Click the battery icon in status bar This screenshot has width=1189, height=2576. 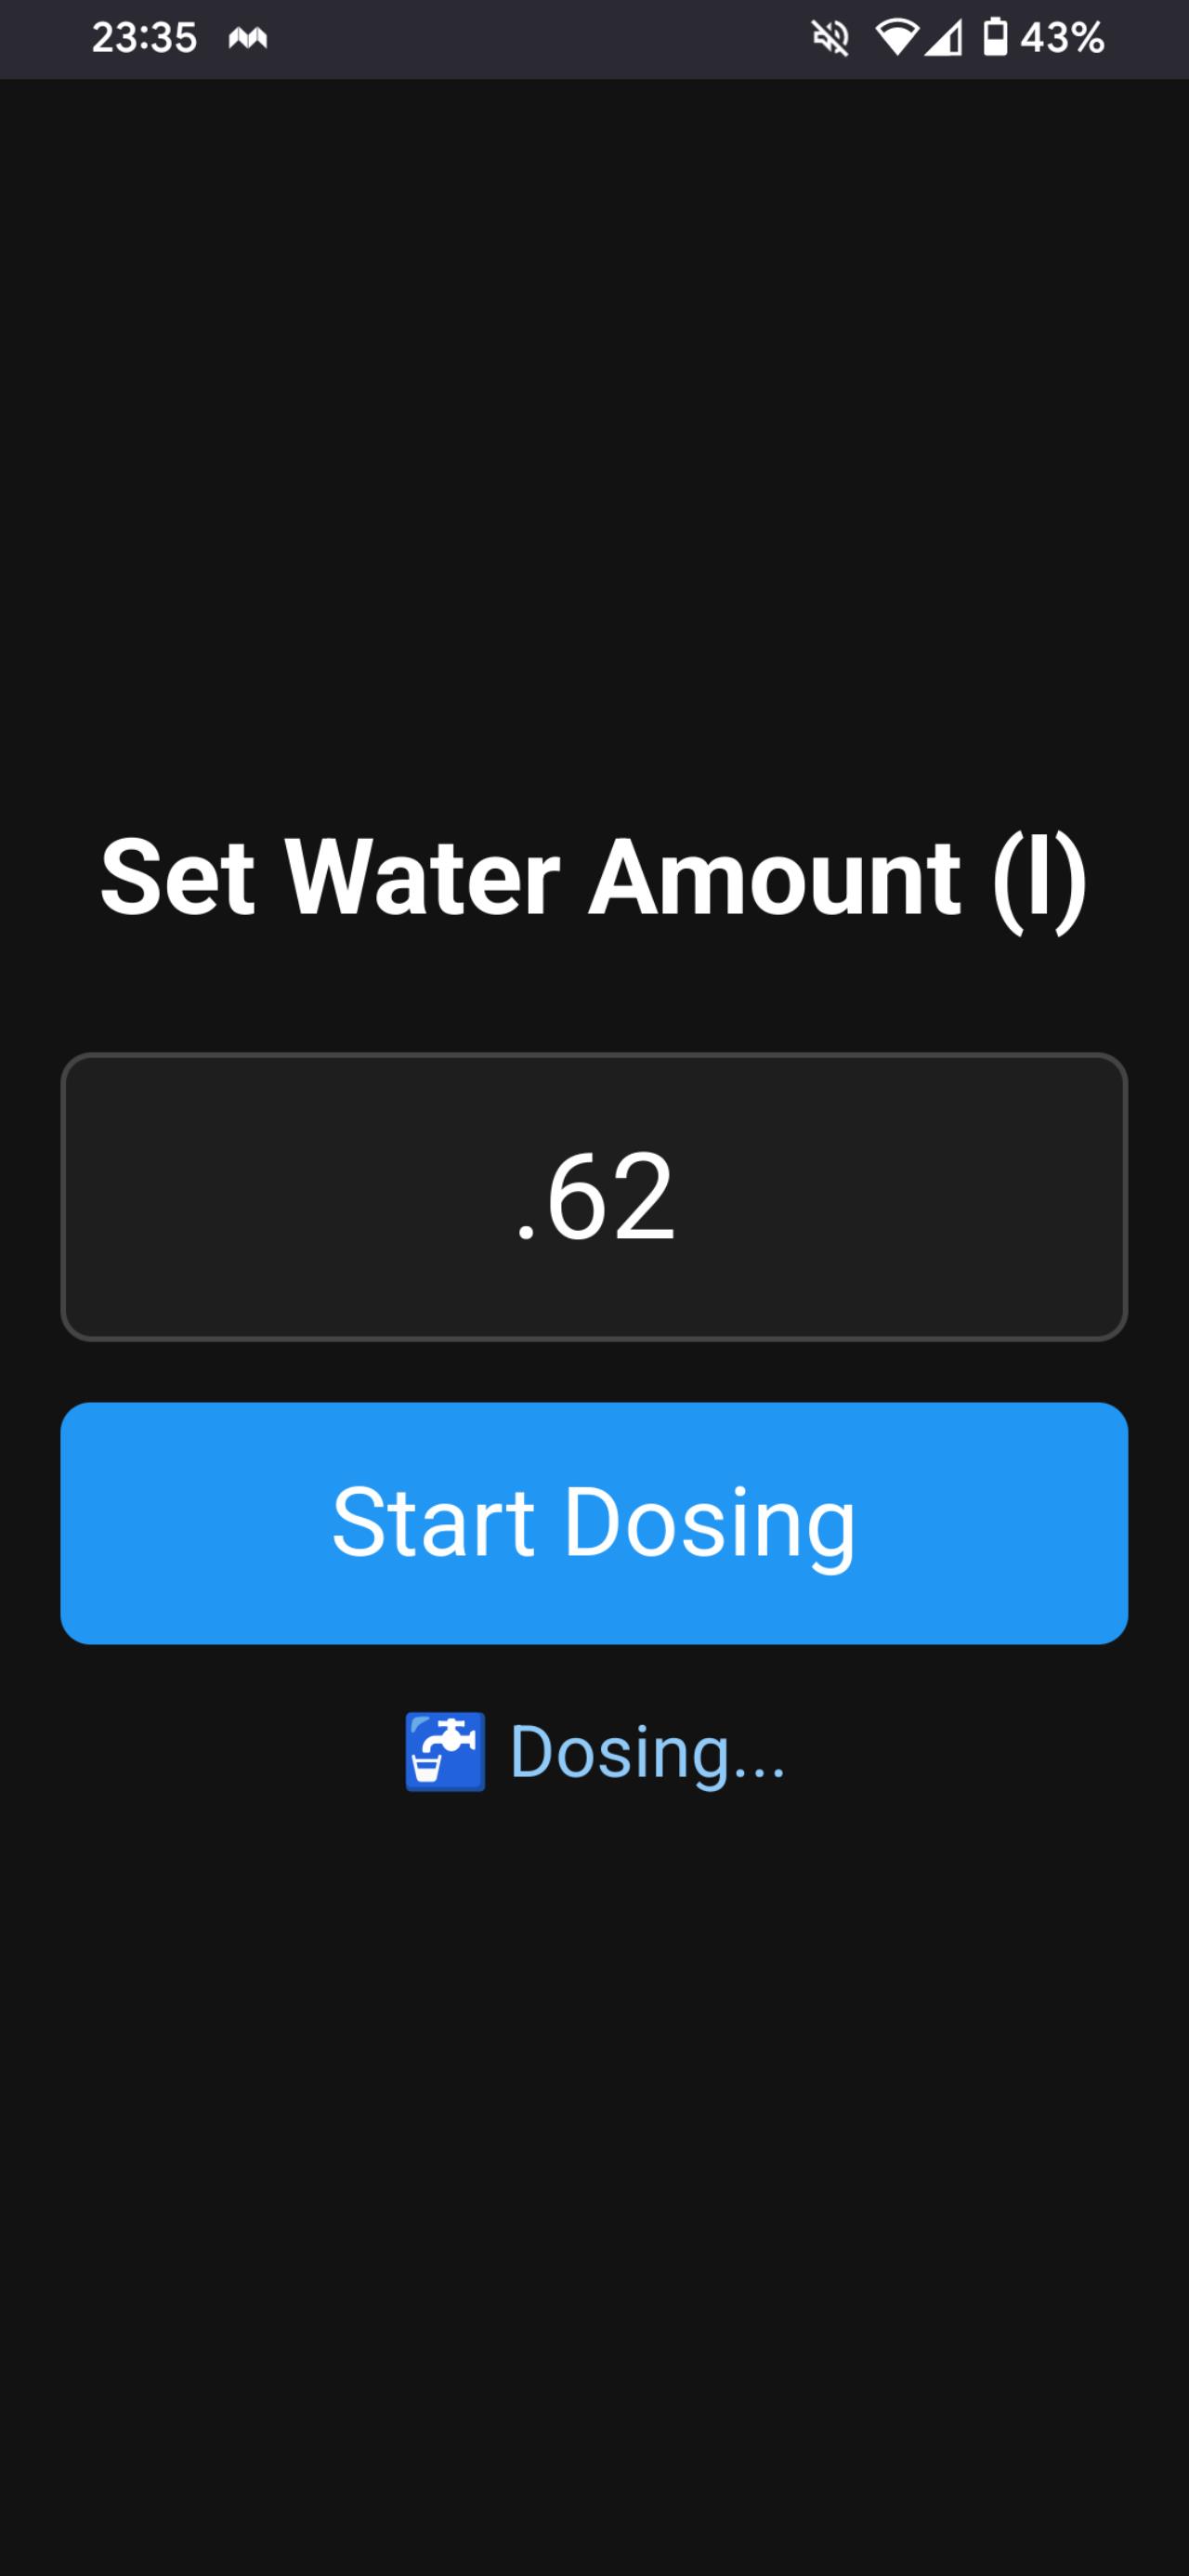pyautogui.click(x=995, y=38)
